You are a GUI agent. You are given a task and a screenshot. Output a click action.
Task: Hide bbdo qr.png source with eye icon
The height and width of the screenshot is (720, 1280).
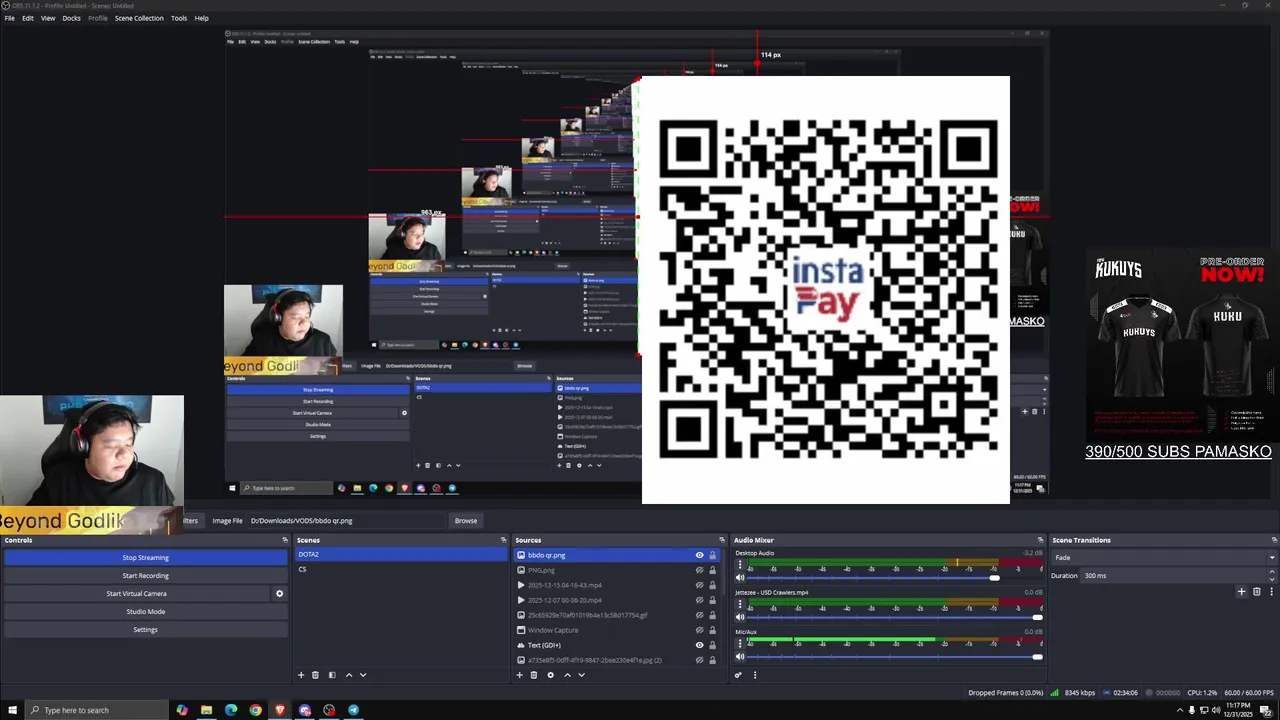[x=699, y=555]
